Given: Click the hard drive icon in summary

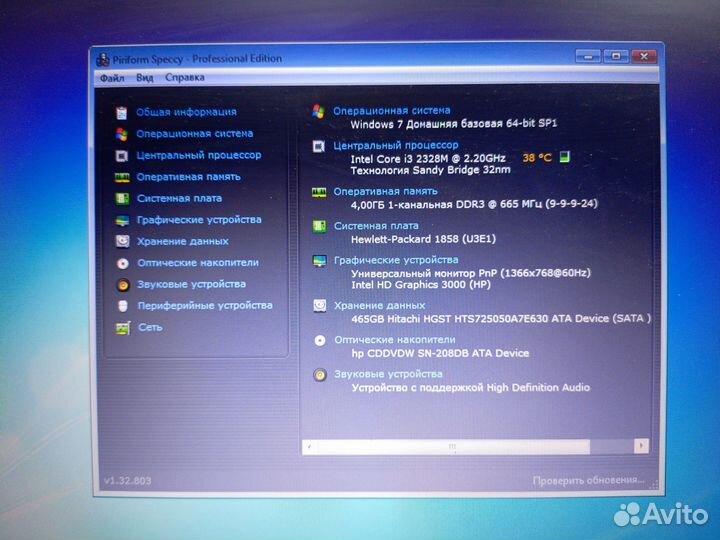Looking at the screenshot, I should point(320,306).
